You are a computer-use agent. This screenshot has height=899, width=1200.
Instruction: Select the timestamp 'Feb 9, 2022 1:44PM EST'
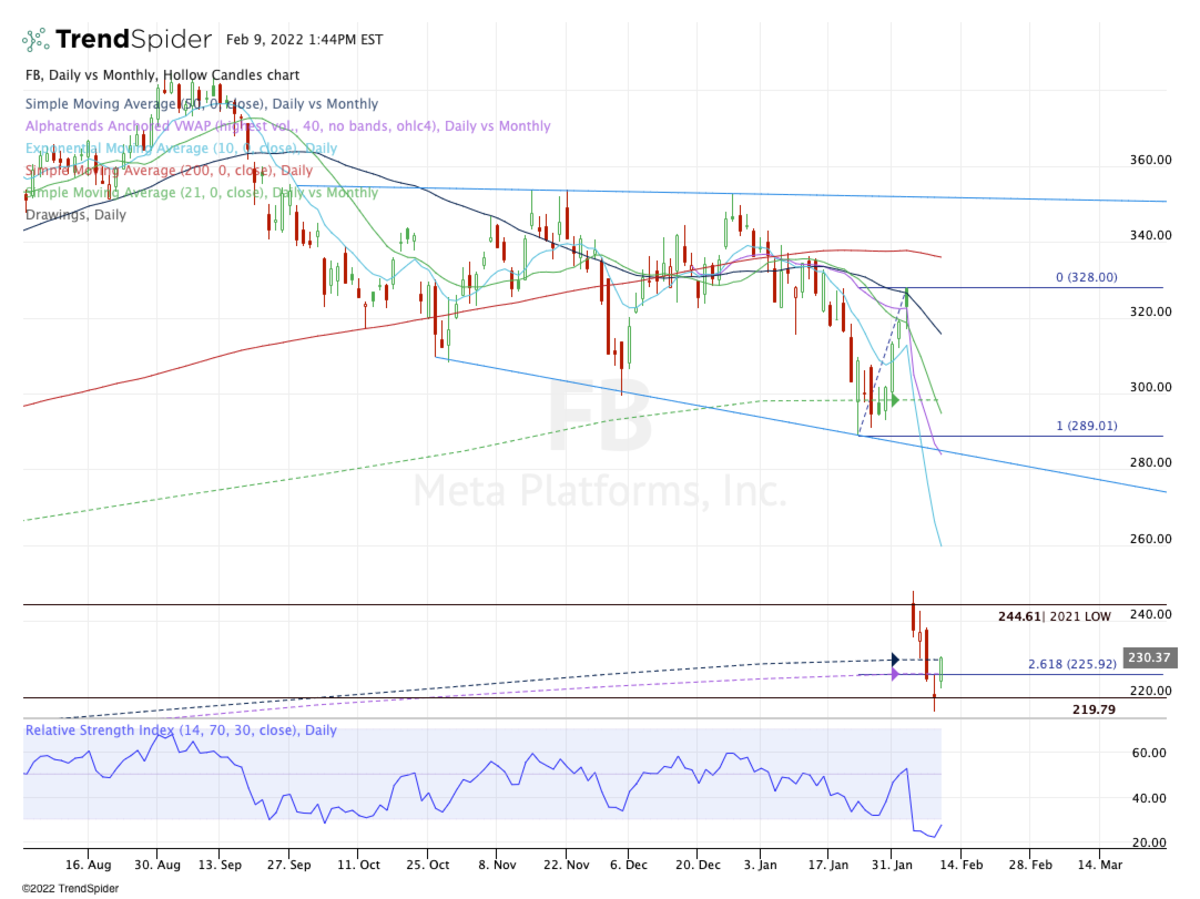305,40
